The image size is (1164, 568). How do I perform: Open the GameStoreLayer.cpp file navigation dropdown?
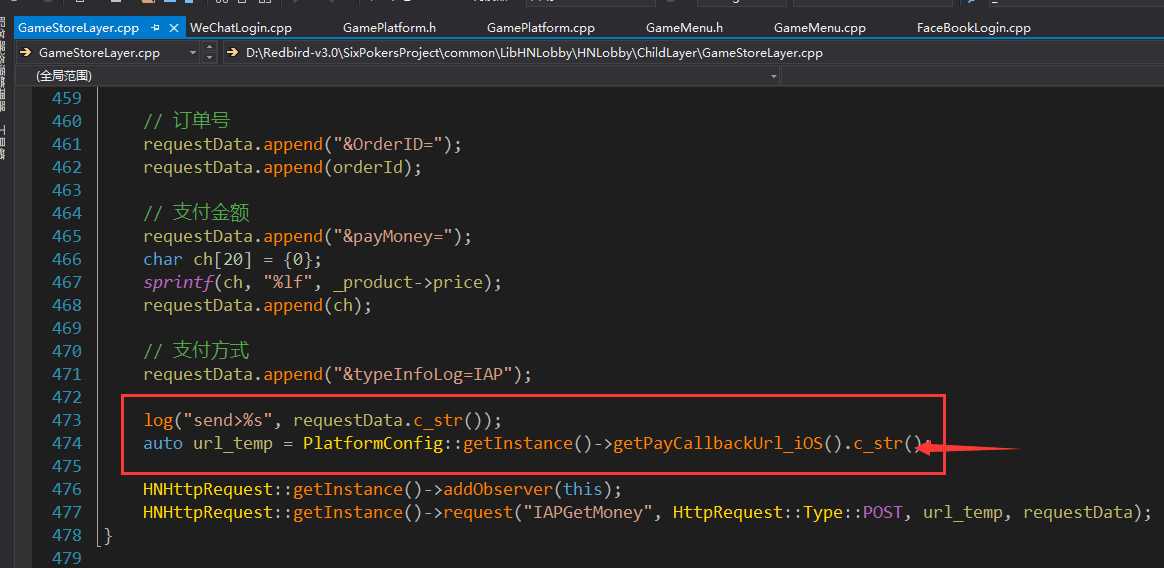pyautogui.click(x=192, y=53)
